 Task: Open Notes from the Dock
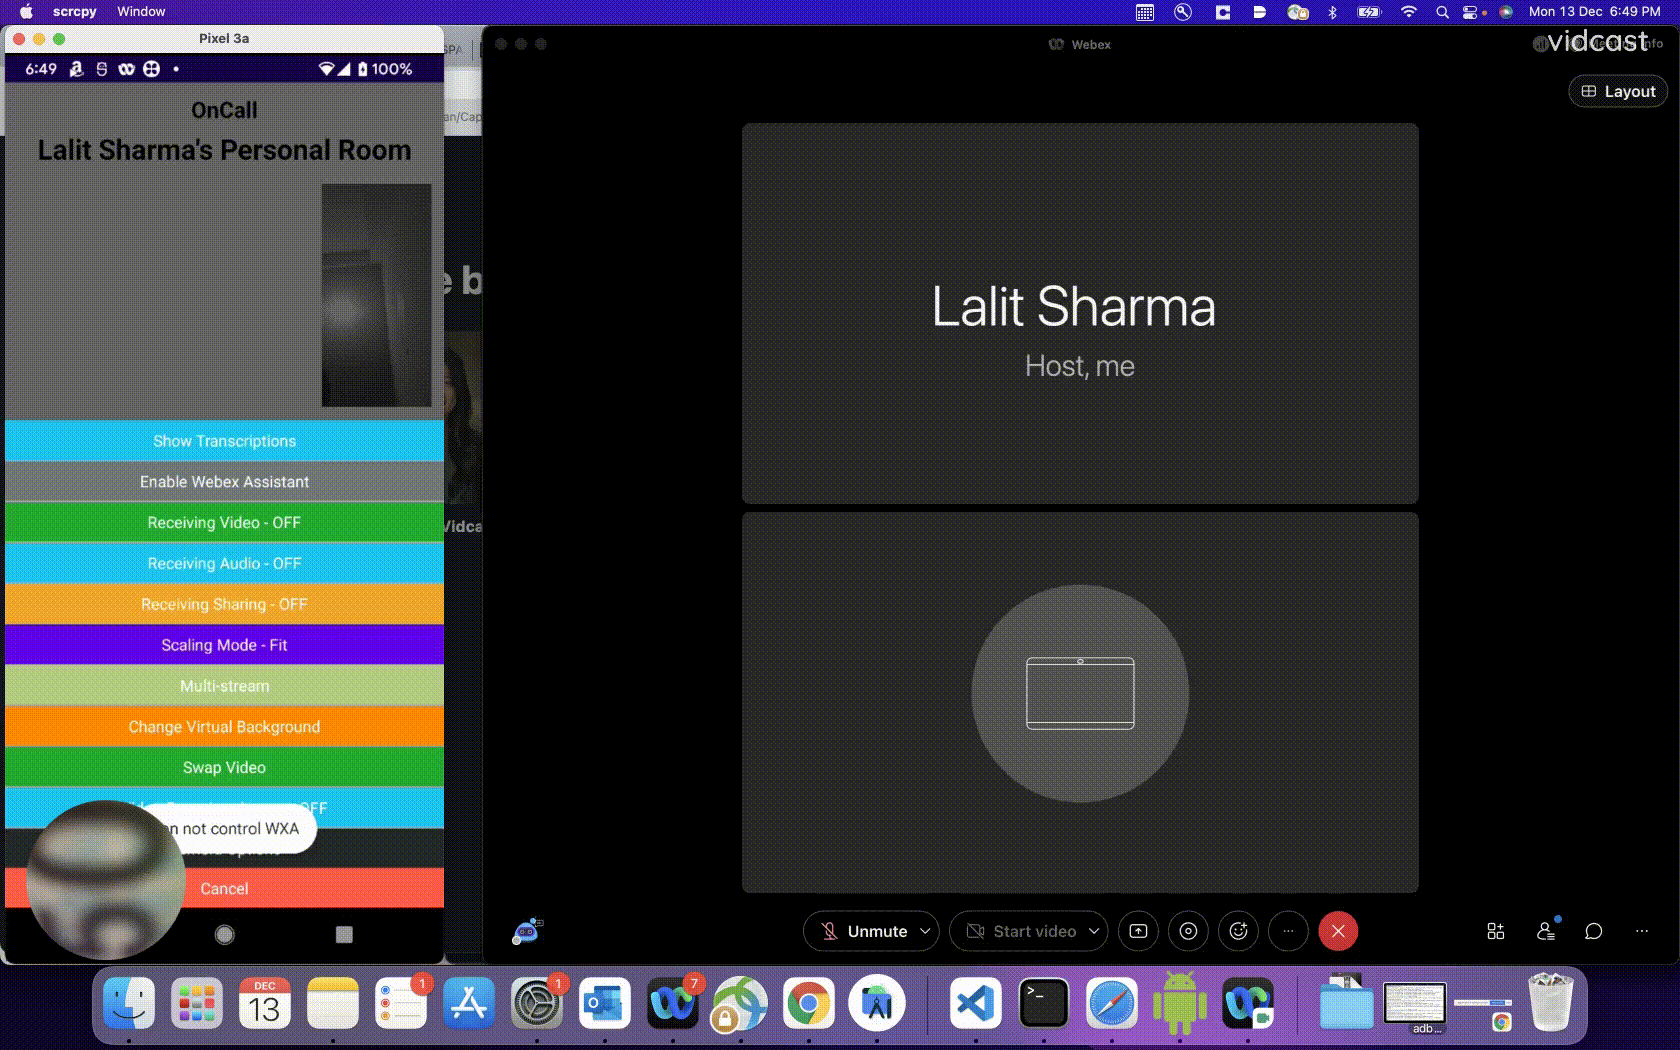333,1003
